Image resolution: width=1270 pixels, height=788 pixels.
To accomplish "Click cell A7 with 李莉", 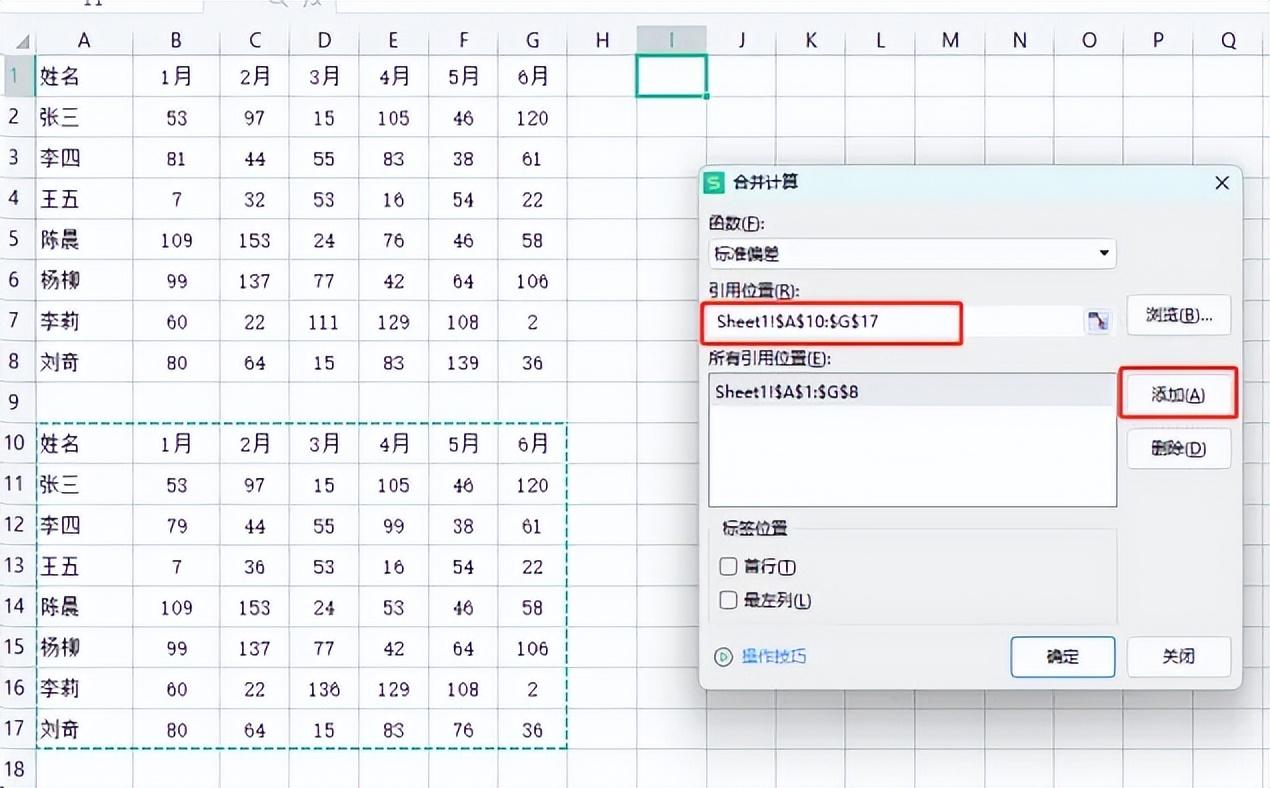I will (84, 321).
